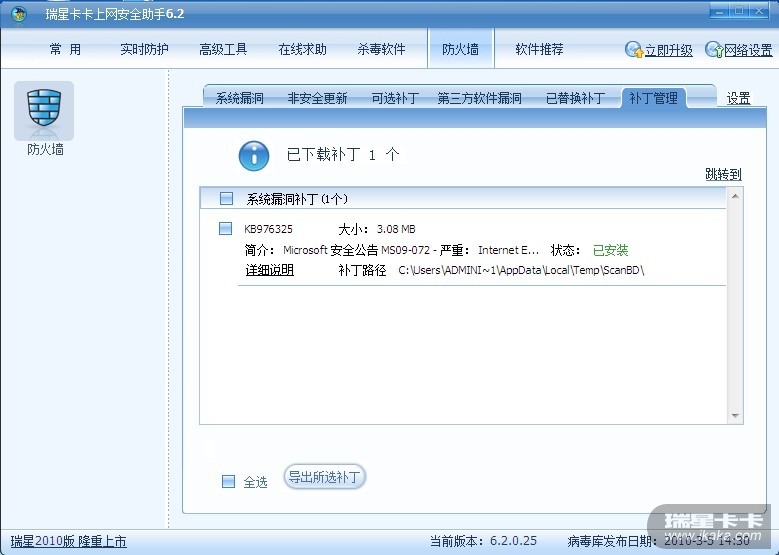Click the 导出所选补丁 button
Screen dimensions: 779x555
tap(324, 477)
